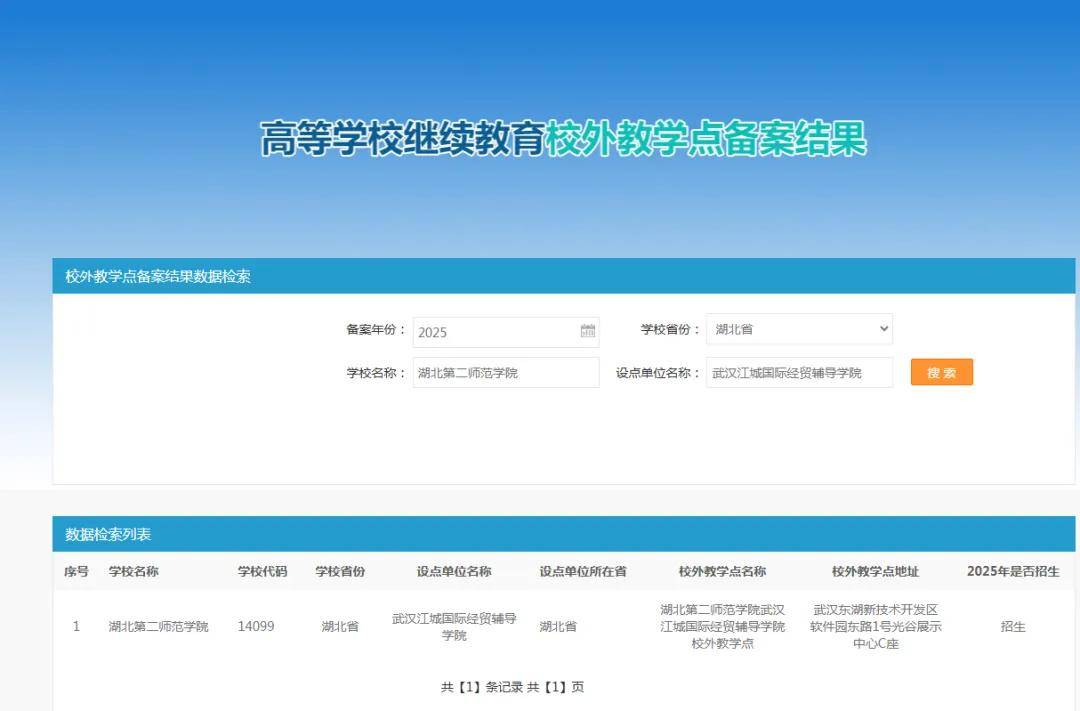Click the 备案年份 field label
This screenshot has width=1080, height=711.
[376, 329]
